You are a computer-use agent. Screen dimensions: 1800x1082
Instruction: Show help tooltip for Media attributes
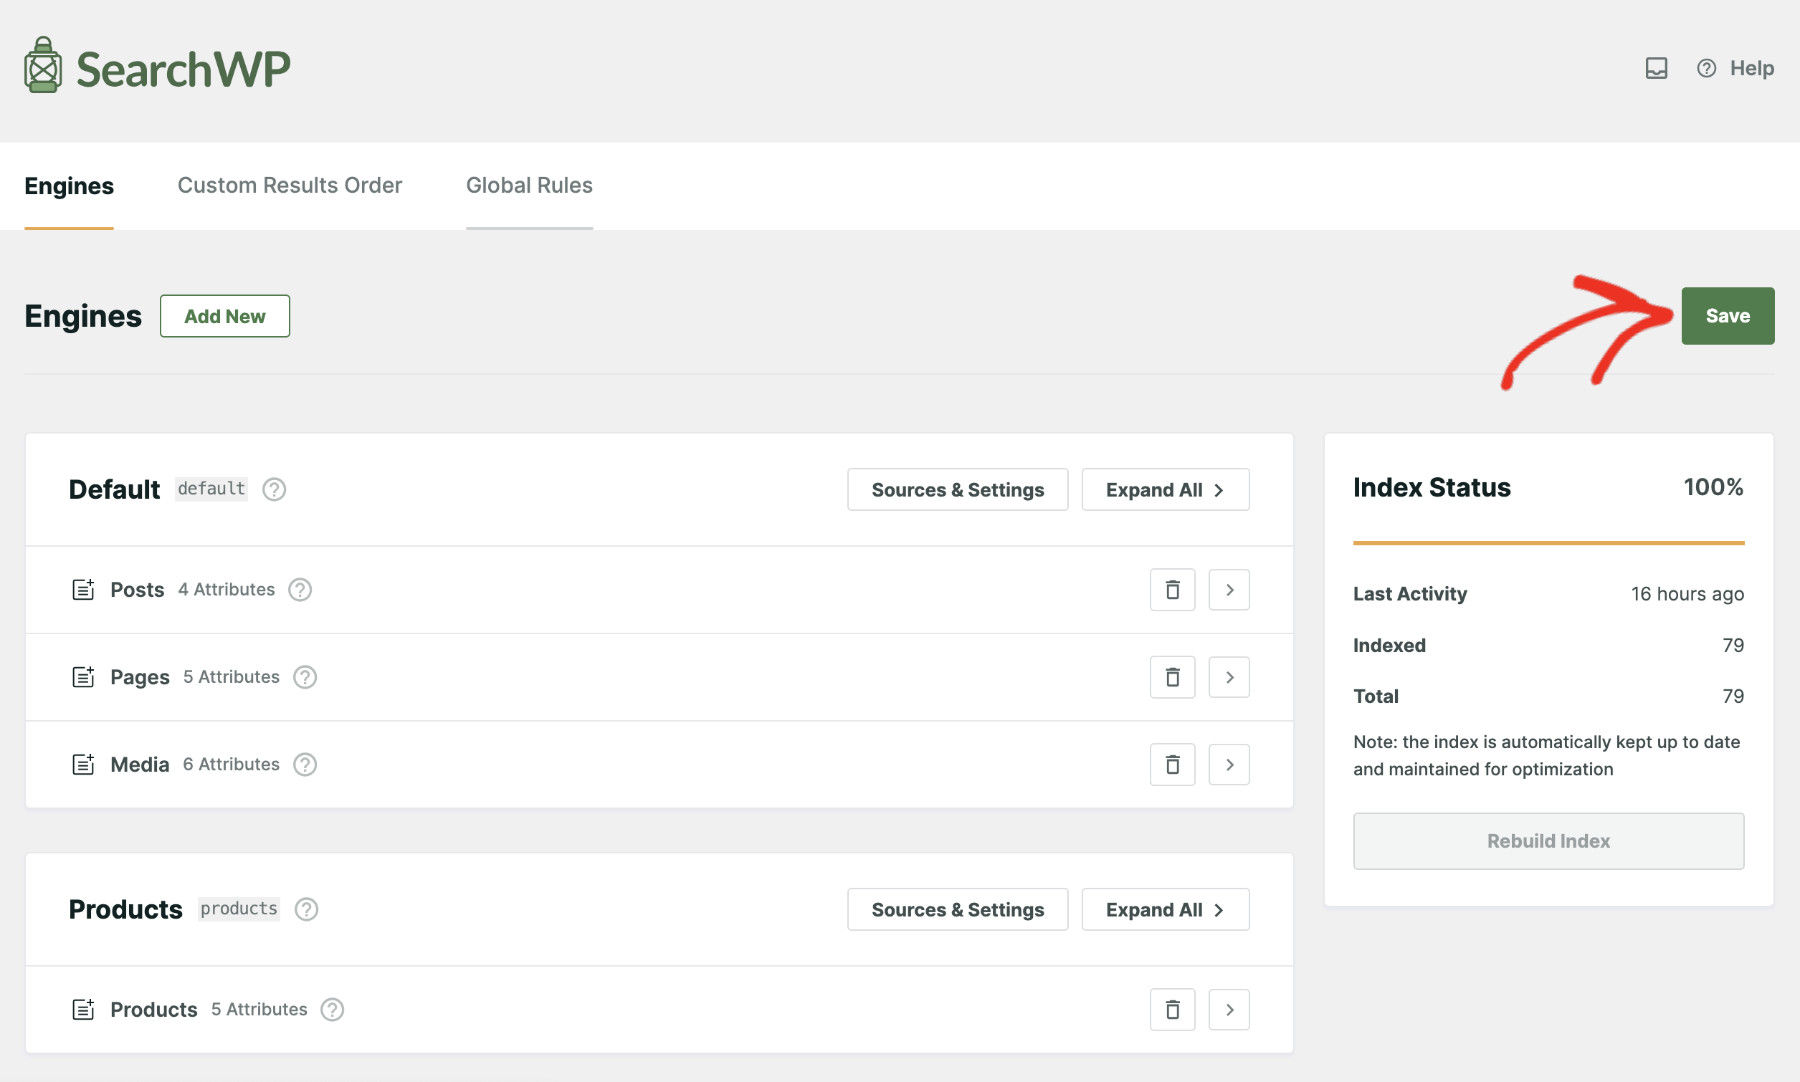(x=305, y=765)
